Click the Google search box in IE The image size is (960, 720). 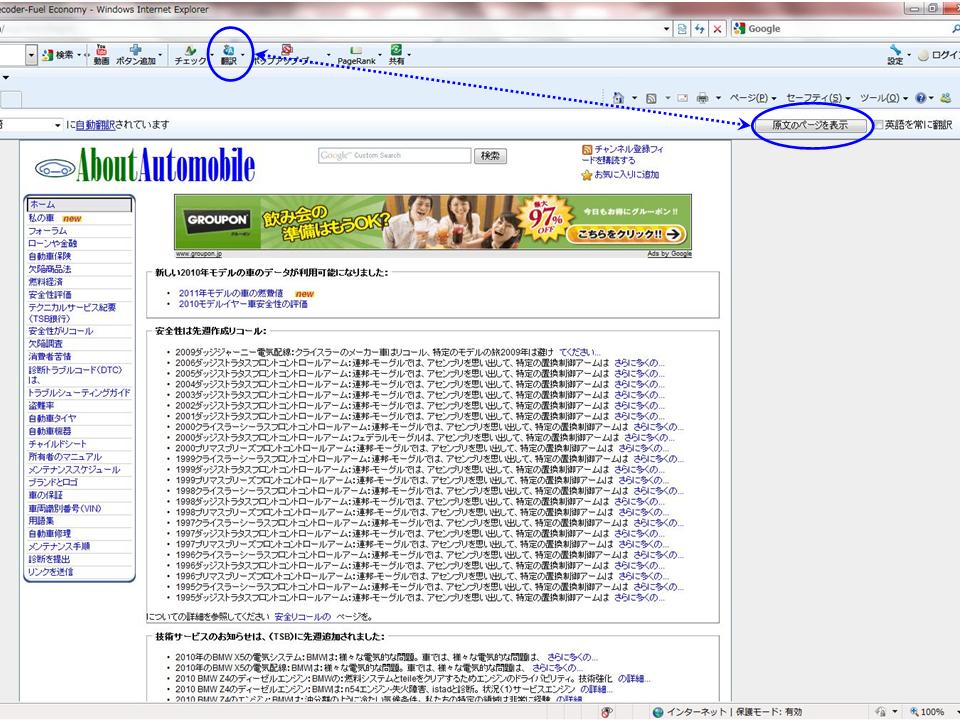[x=847, y=29]
